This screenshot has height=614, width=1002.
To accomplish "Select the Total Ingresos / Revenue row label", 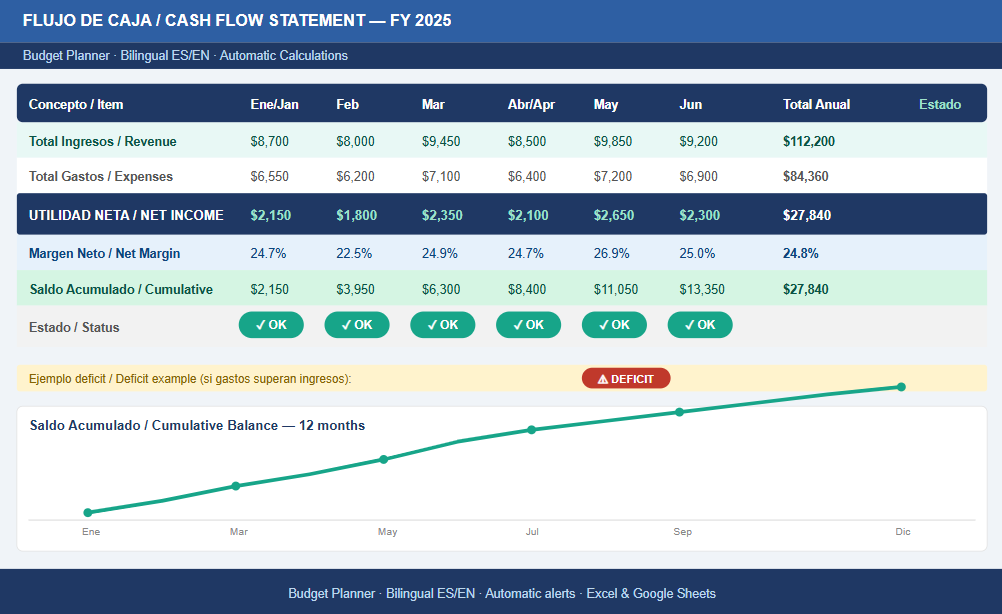I will pyautogui.click(x=102, y=141).
